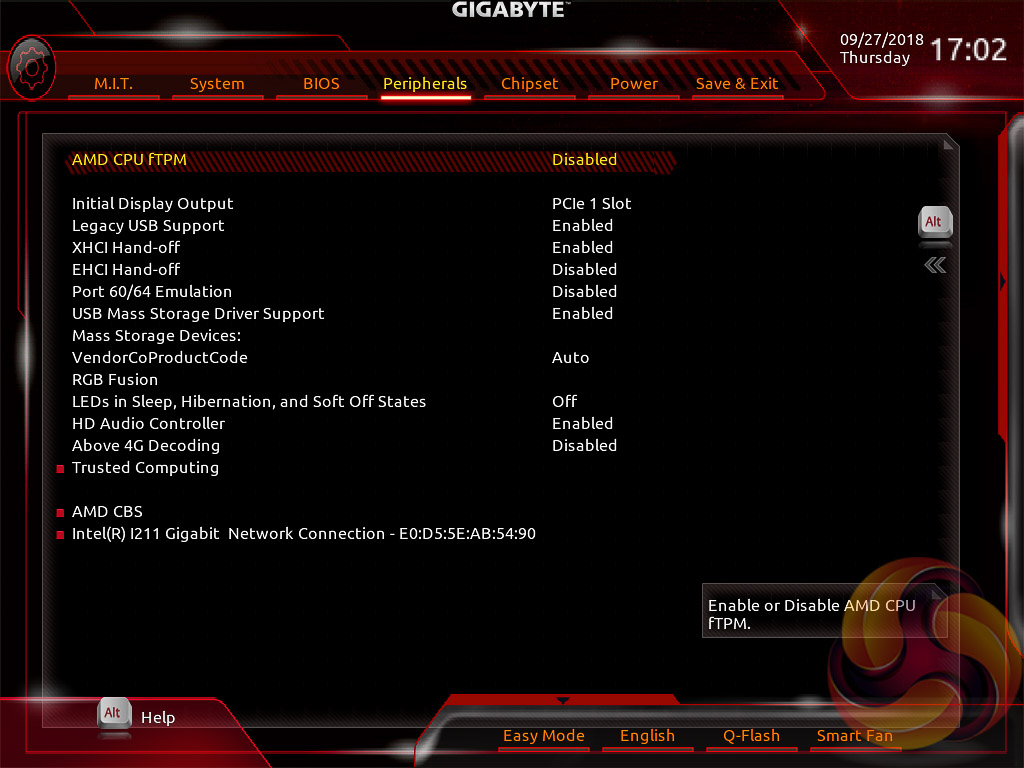Open Smart Fan settings
1024x768 pixels.
tap(855, 736)
